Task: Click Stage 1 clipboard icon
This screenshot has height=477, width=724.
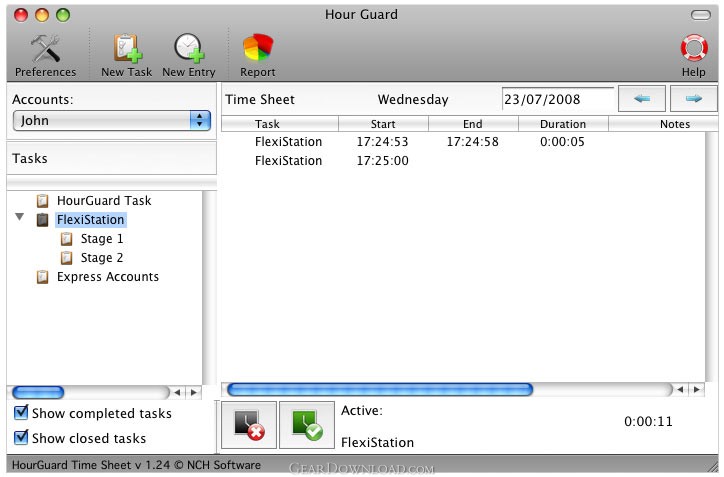Action: 66,239
